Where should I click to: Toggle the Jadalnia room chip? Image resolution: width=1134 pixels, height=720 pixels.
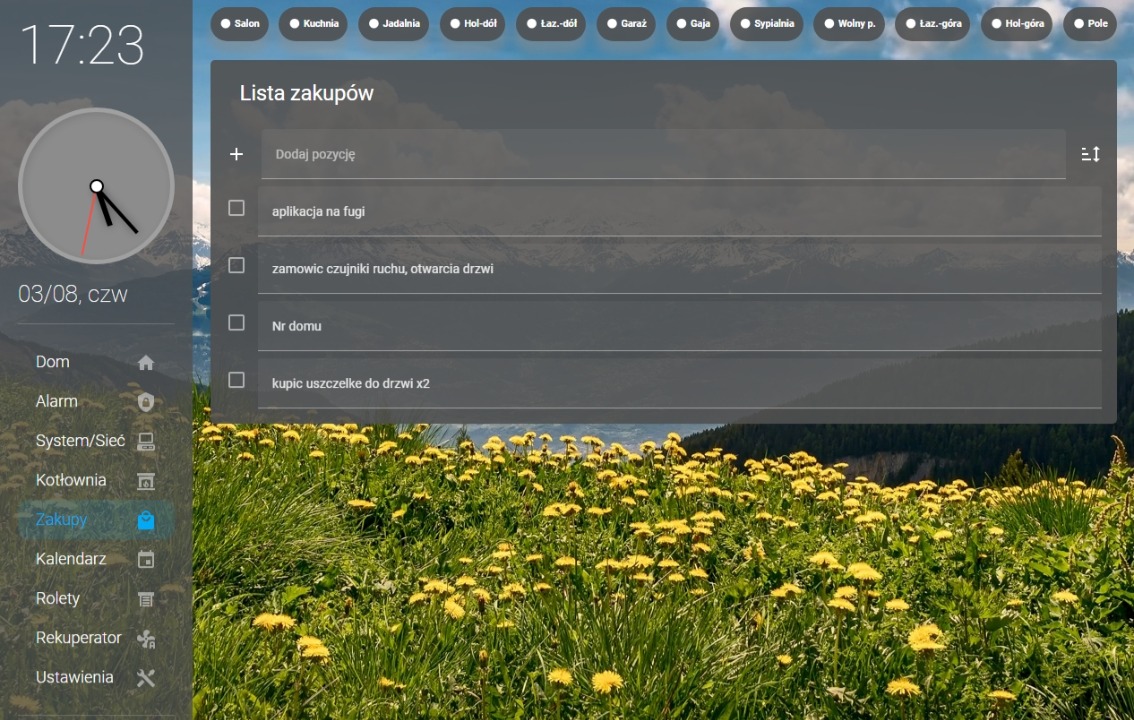point(393,24)
